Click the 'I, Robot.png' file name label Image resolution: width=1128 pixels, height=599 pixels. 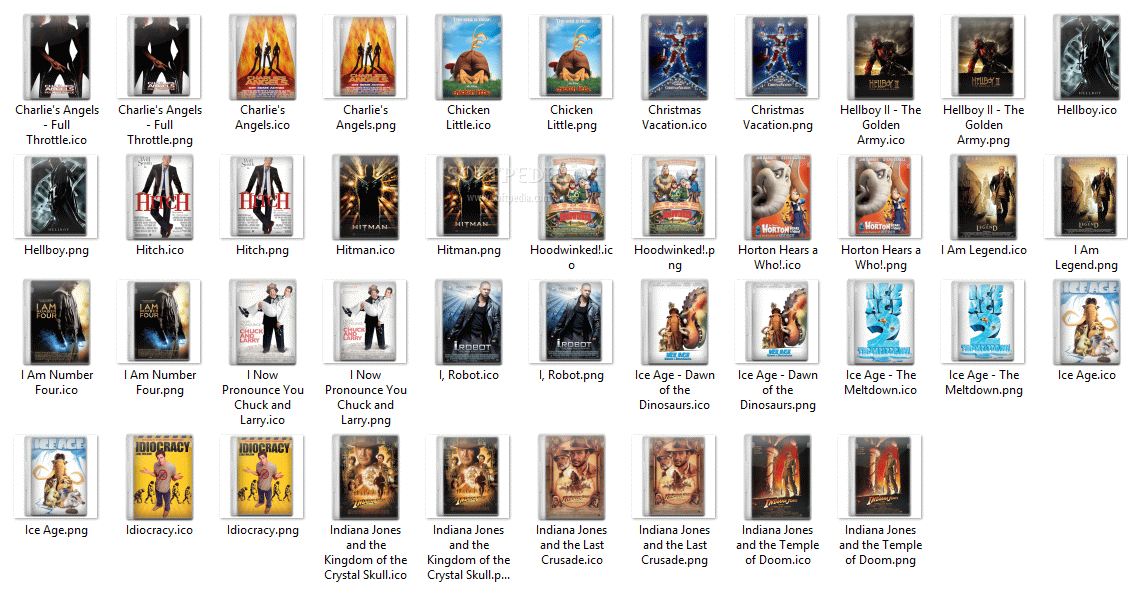click(571, 375)
